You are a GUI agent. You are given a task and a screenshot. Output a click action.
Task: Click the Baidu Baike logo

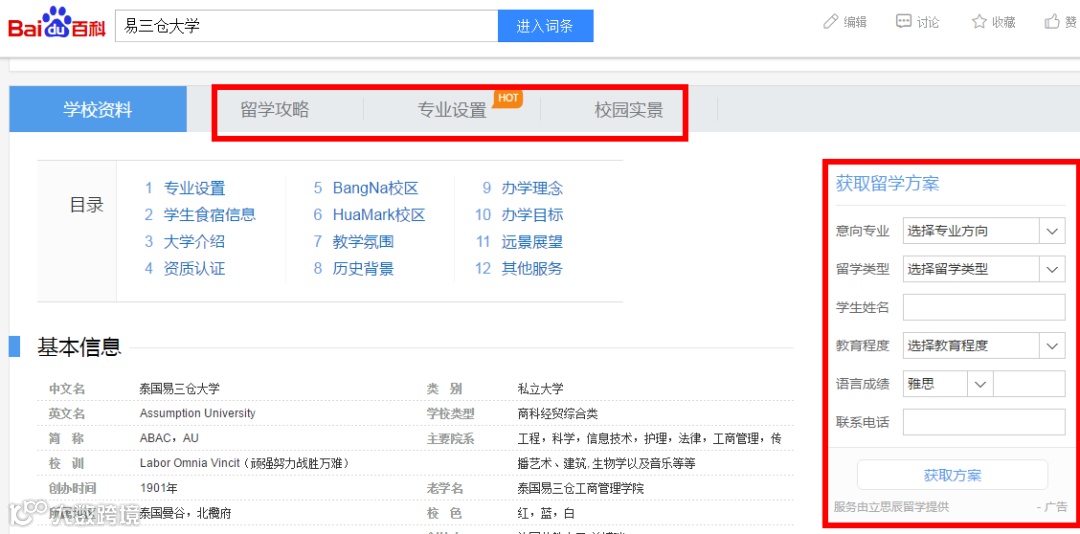(56, 25)
